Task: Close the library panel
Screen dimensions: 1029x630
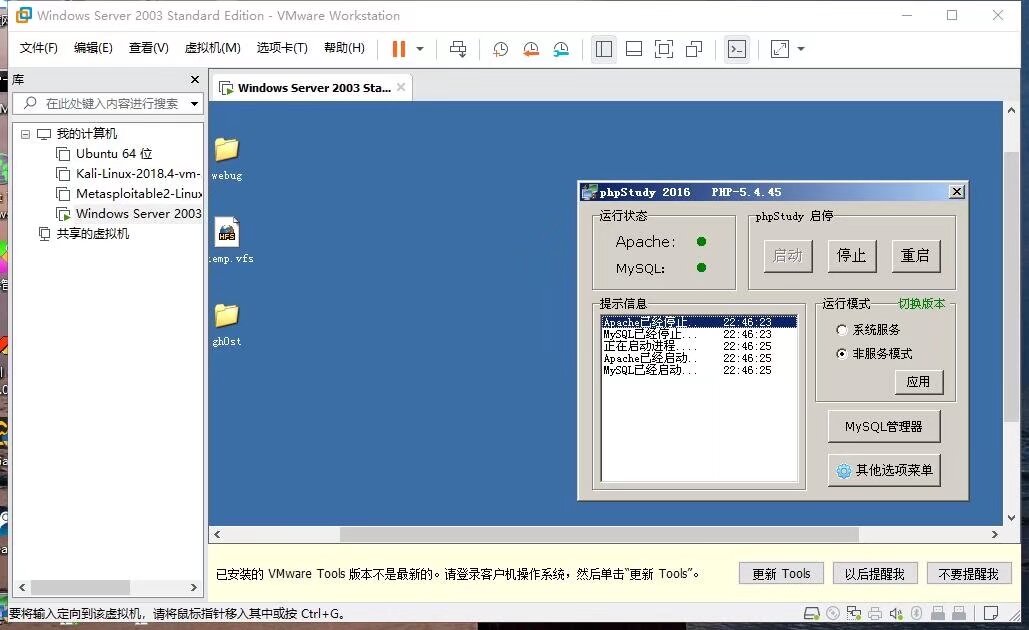Action: click(x=194, y=79)
